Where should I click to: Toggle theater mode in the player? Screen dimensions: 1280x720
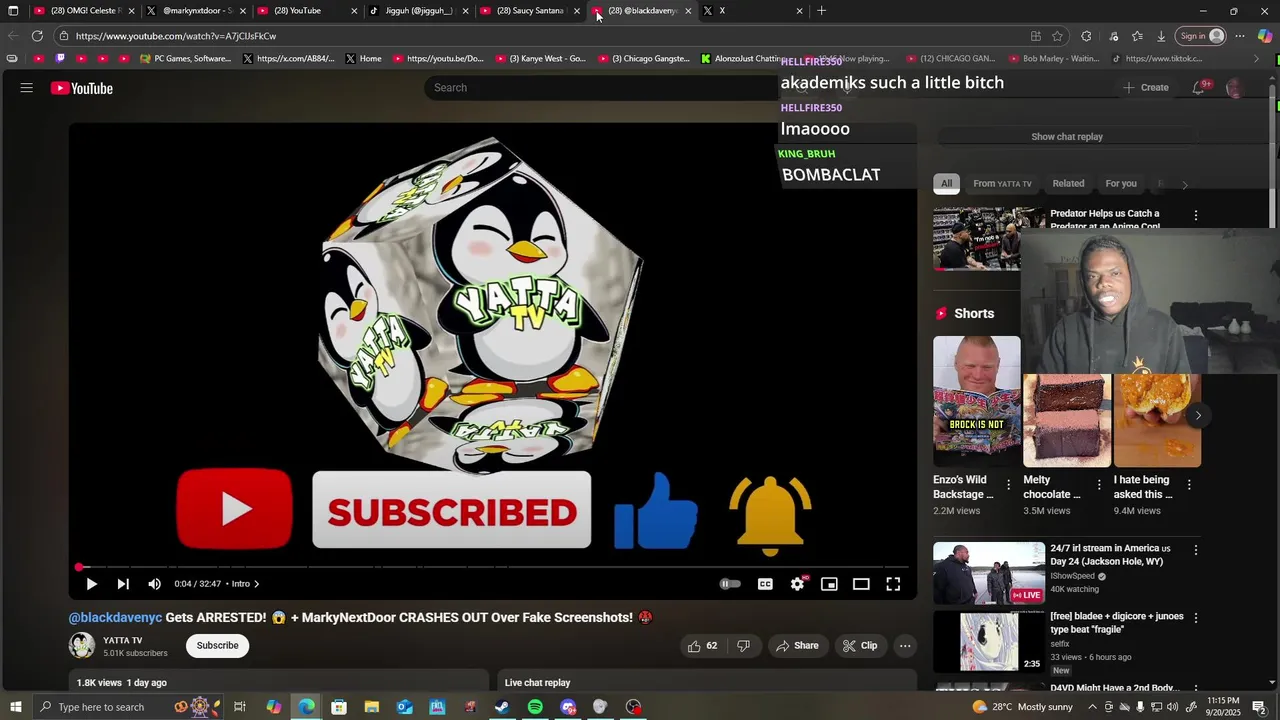861,584
